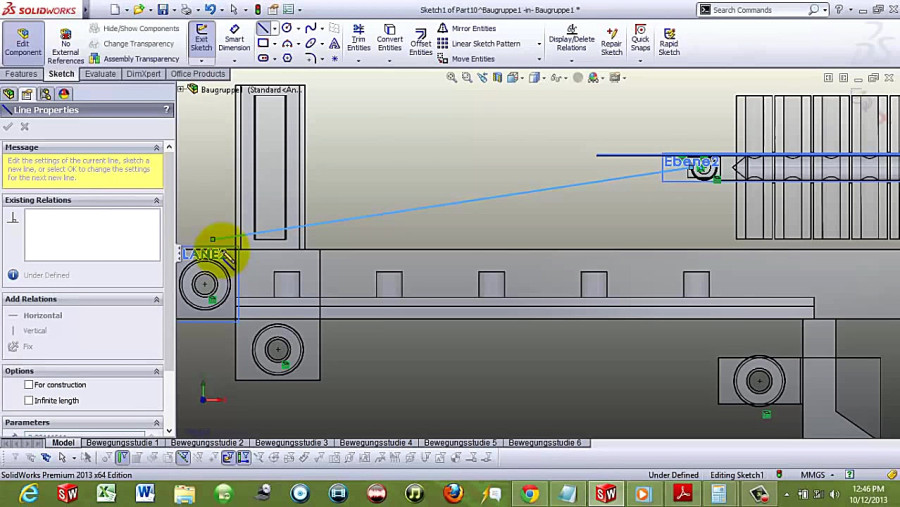Open Microsoft Word from the taskbar
900x507 pixels.
145,493
